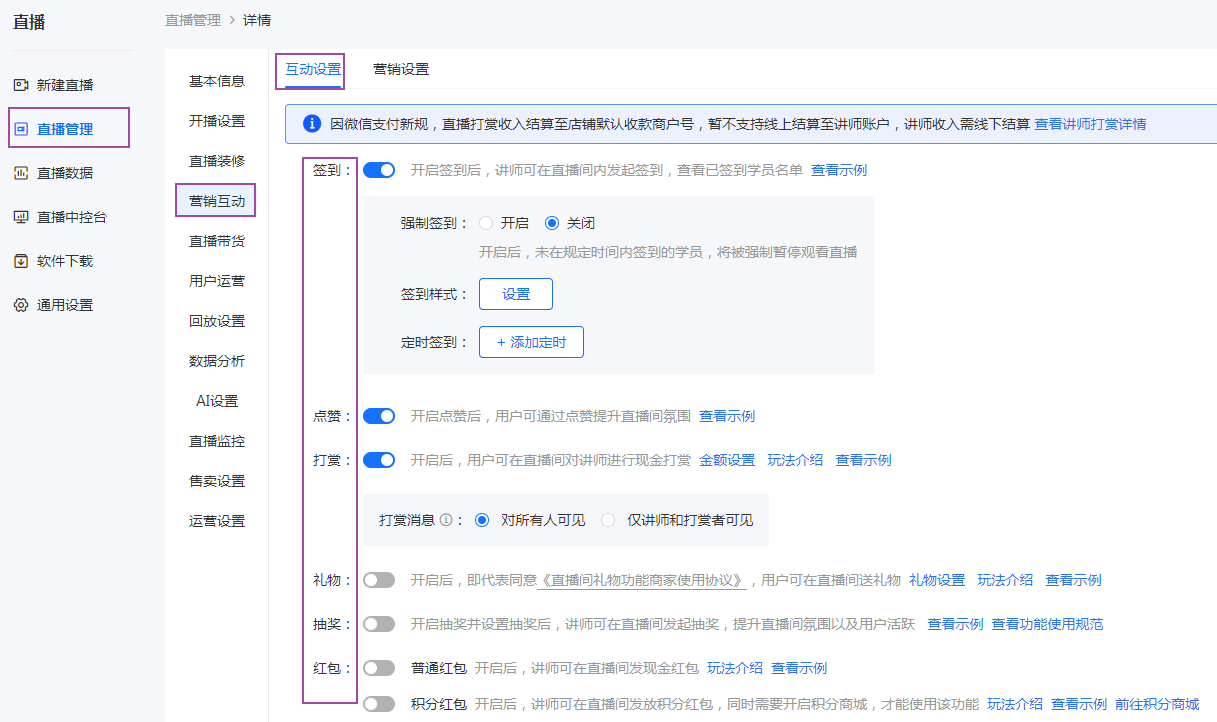1217x722 pixels.
Task: Click the 新建直播 sidebar icon
Action: (x=18, y=84)
